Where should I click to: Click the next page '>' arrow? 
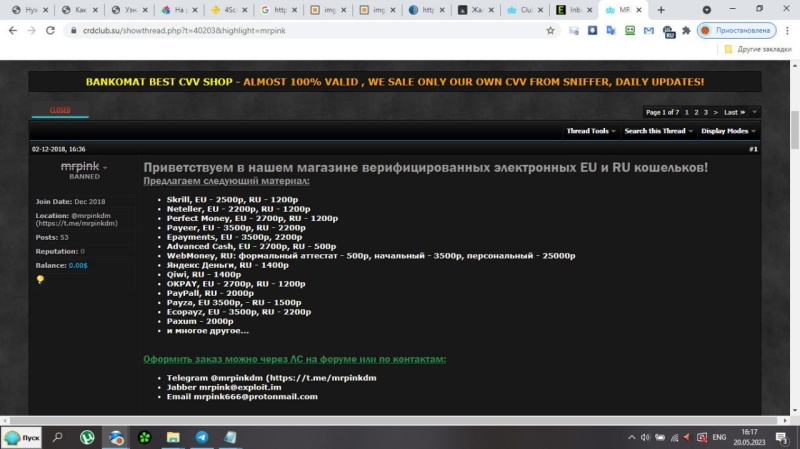(715, 112)
